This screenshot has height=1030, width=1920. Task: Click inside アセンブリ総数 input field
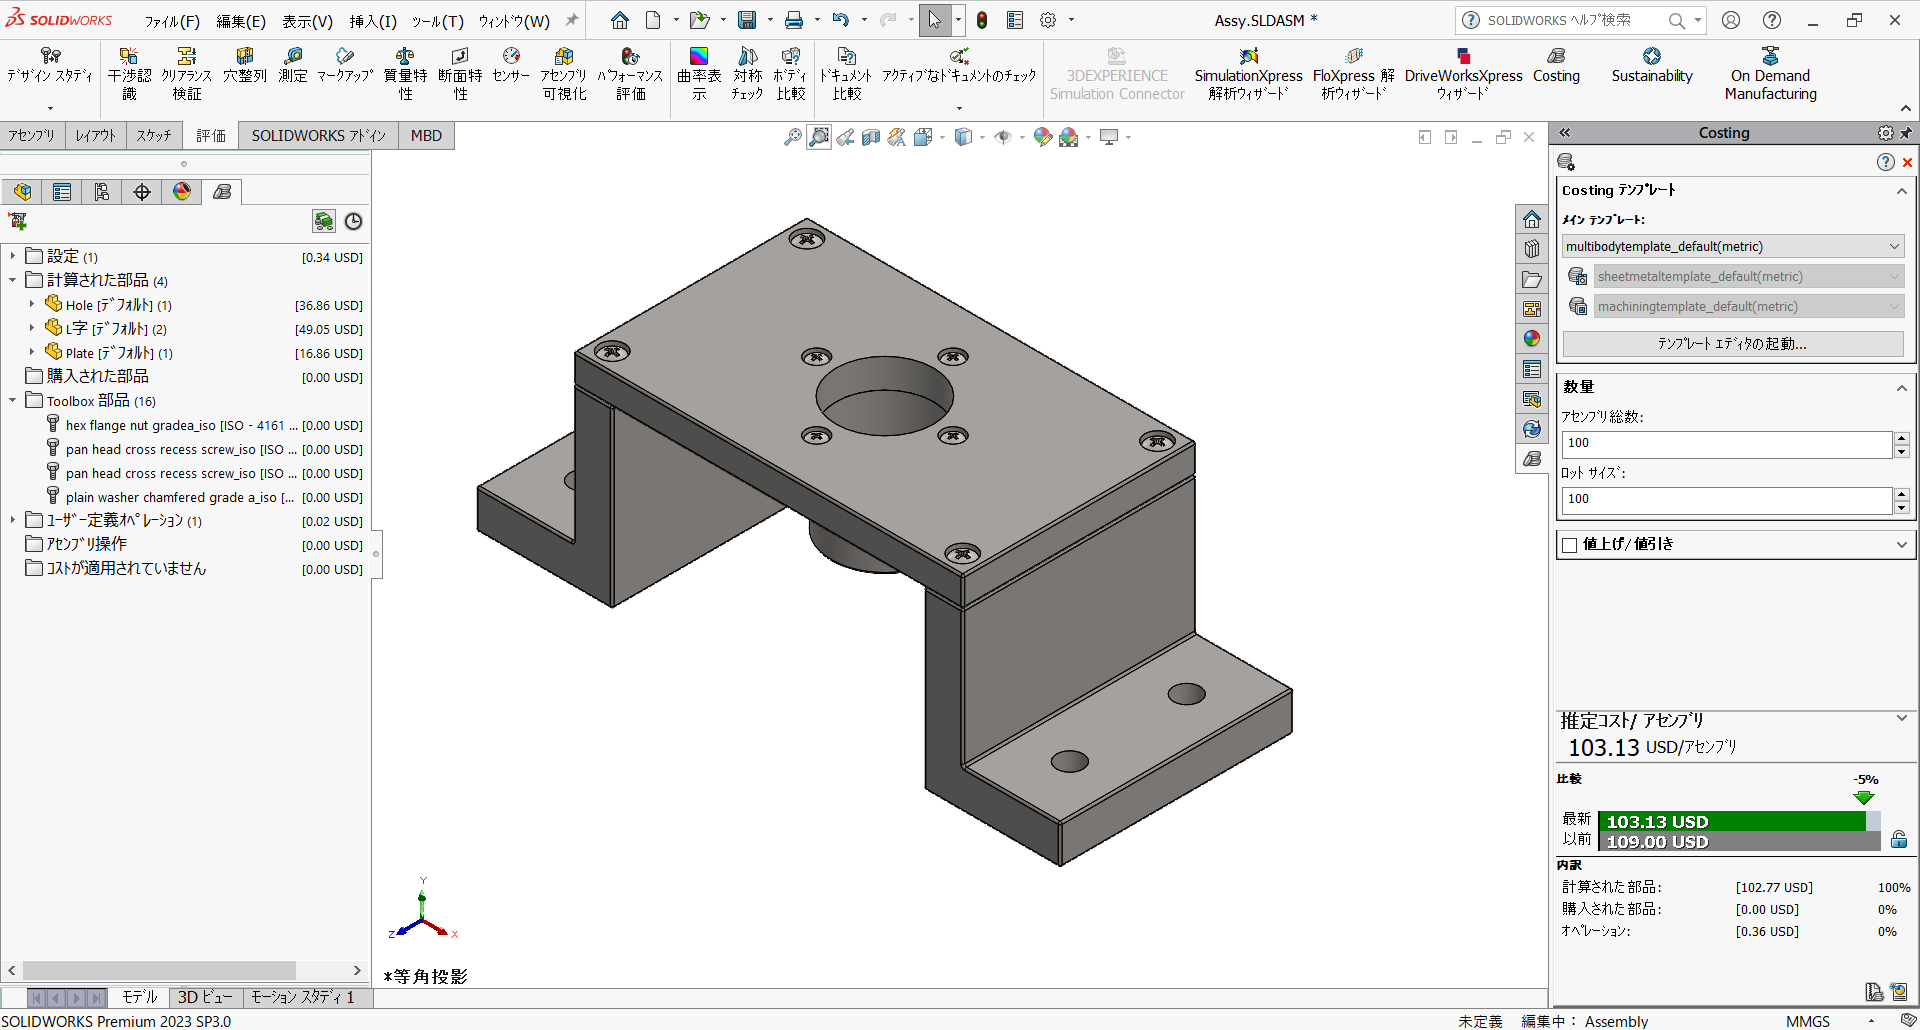(x=1726, y=443)
